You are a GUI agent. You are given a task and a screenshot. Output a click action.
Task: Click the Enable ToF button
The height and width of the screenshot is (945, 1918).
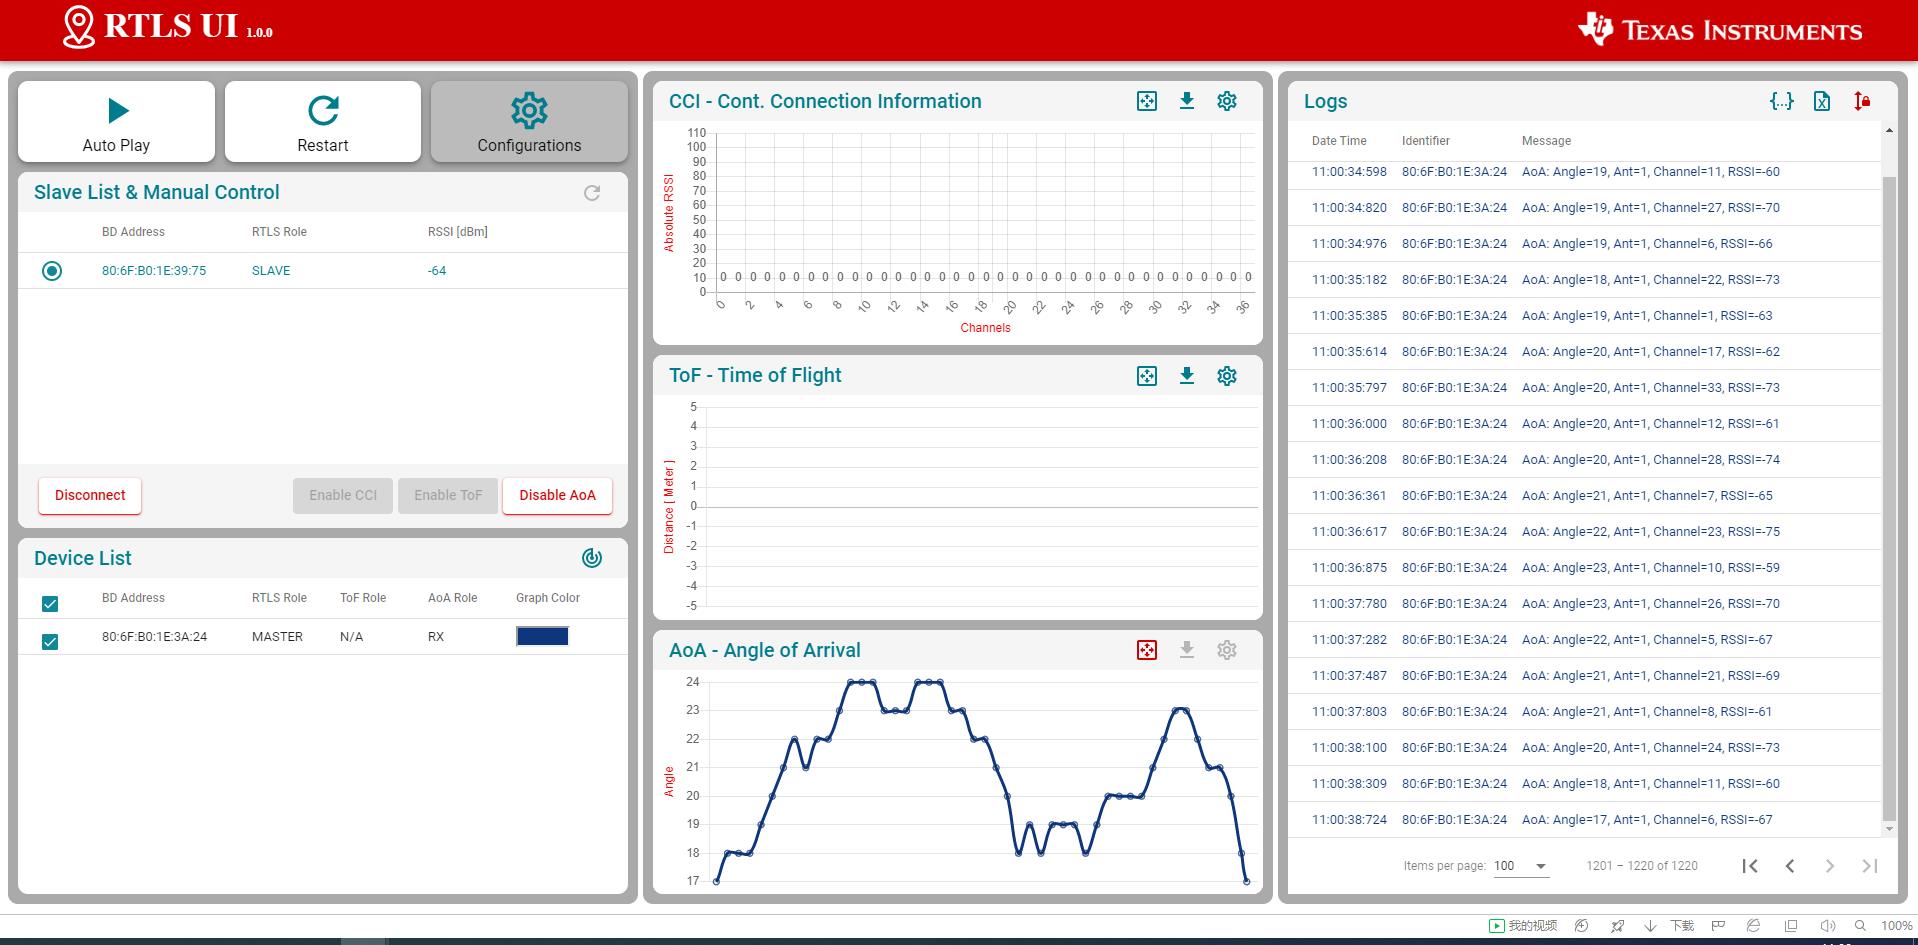click(x=448, y=495)
